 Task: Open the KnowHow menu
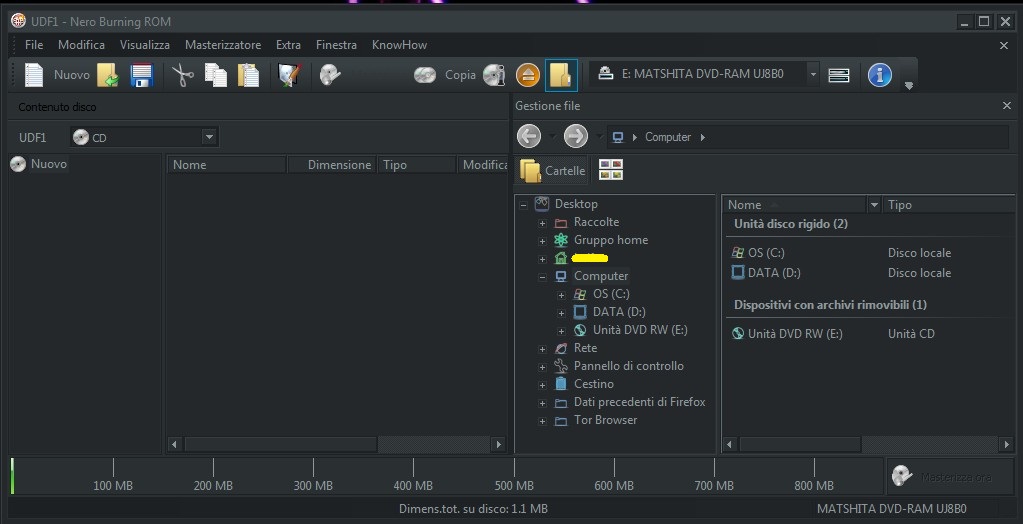pos(399,45)
